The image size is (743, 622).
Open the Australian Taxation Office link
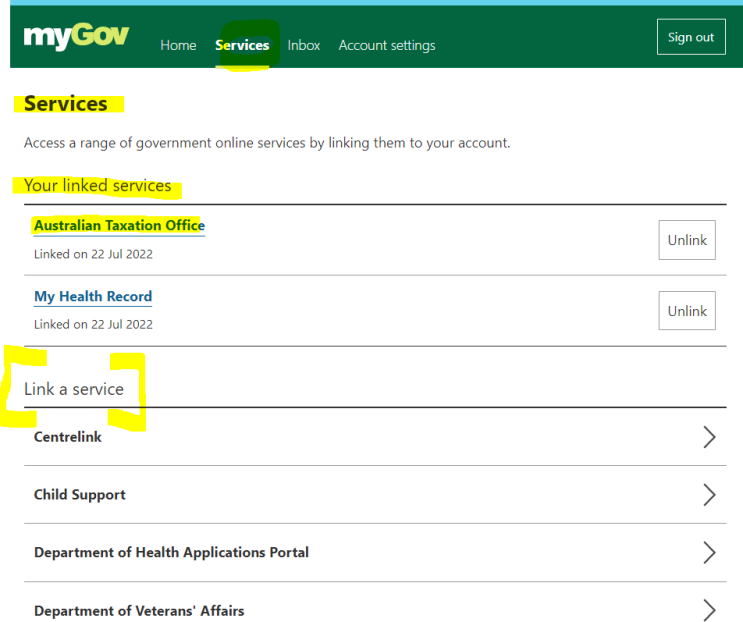click(119, 226)
